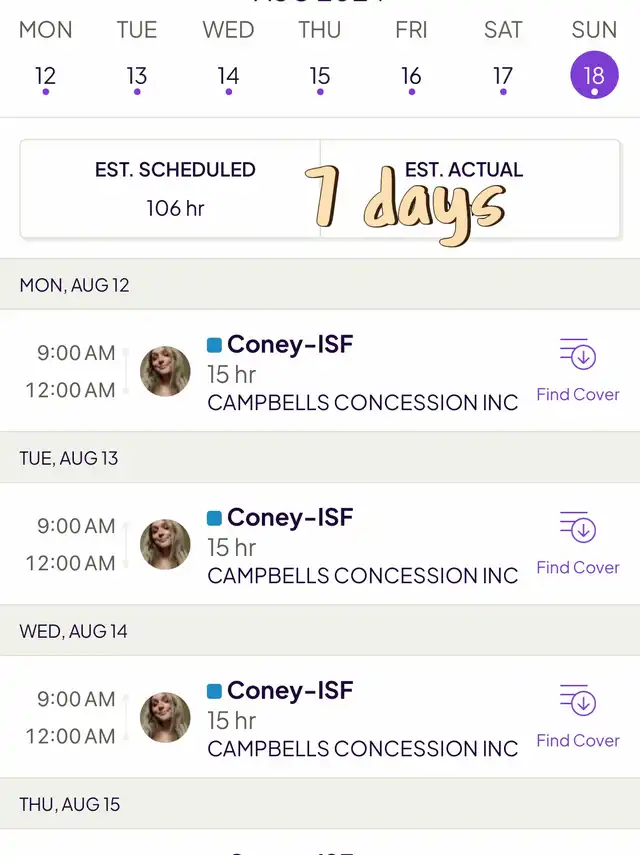640x855 pixels.
Task: Tap Find Cover icon for Tuesday shift
Action: pos(578,527)
